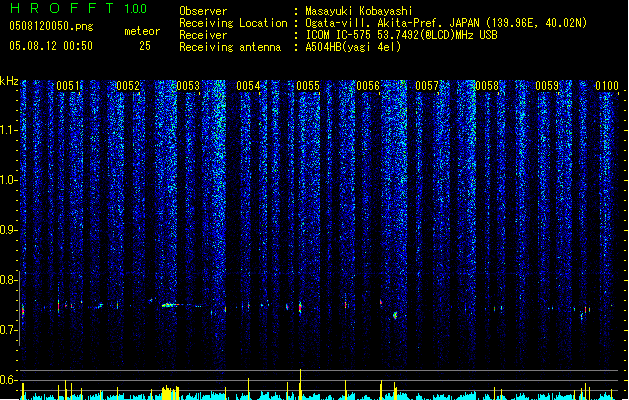This screenshot has height=400, width=629.
Task: Click the 0052 time marker
Action: [x=128, y=86]
